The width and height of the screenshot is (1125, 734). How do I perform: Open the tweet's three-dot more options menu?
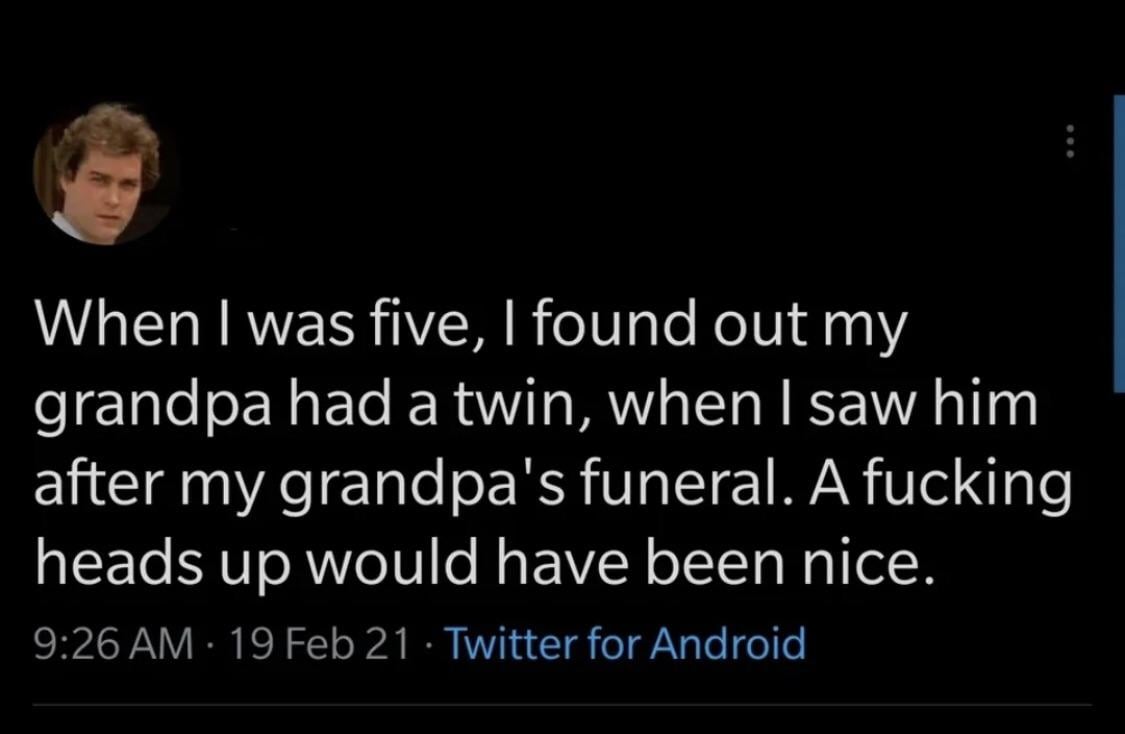(1069, 141)
